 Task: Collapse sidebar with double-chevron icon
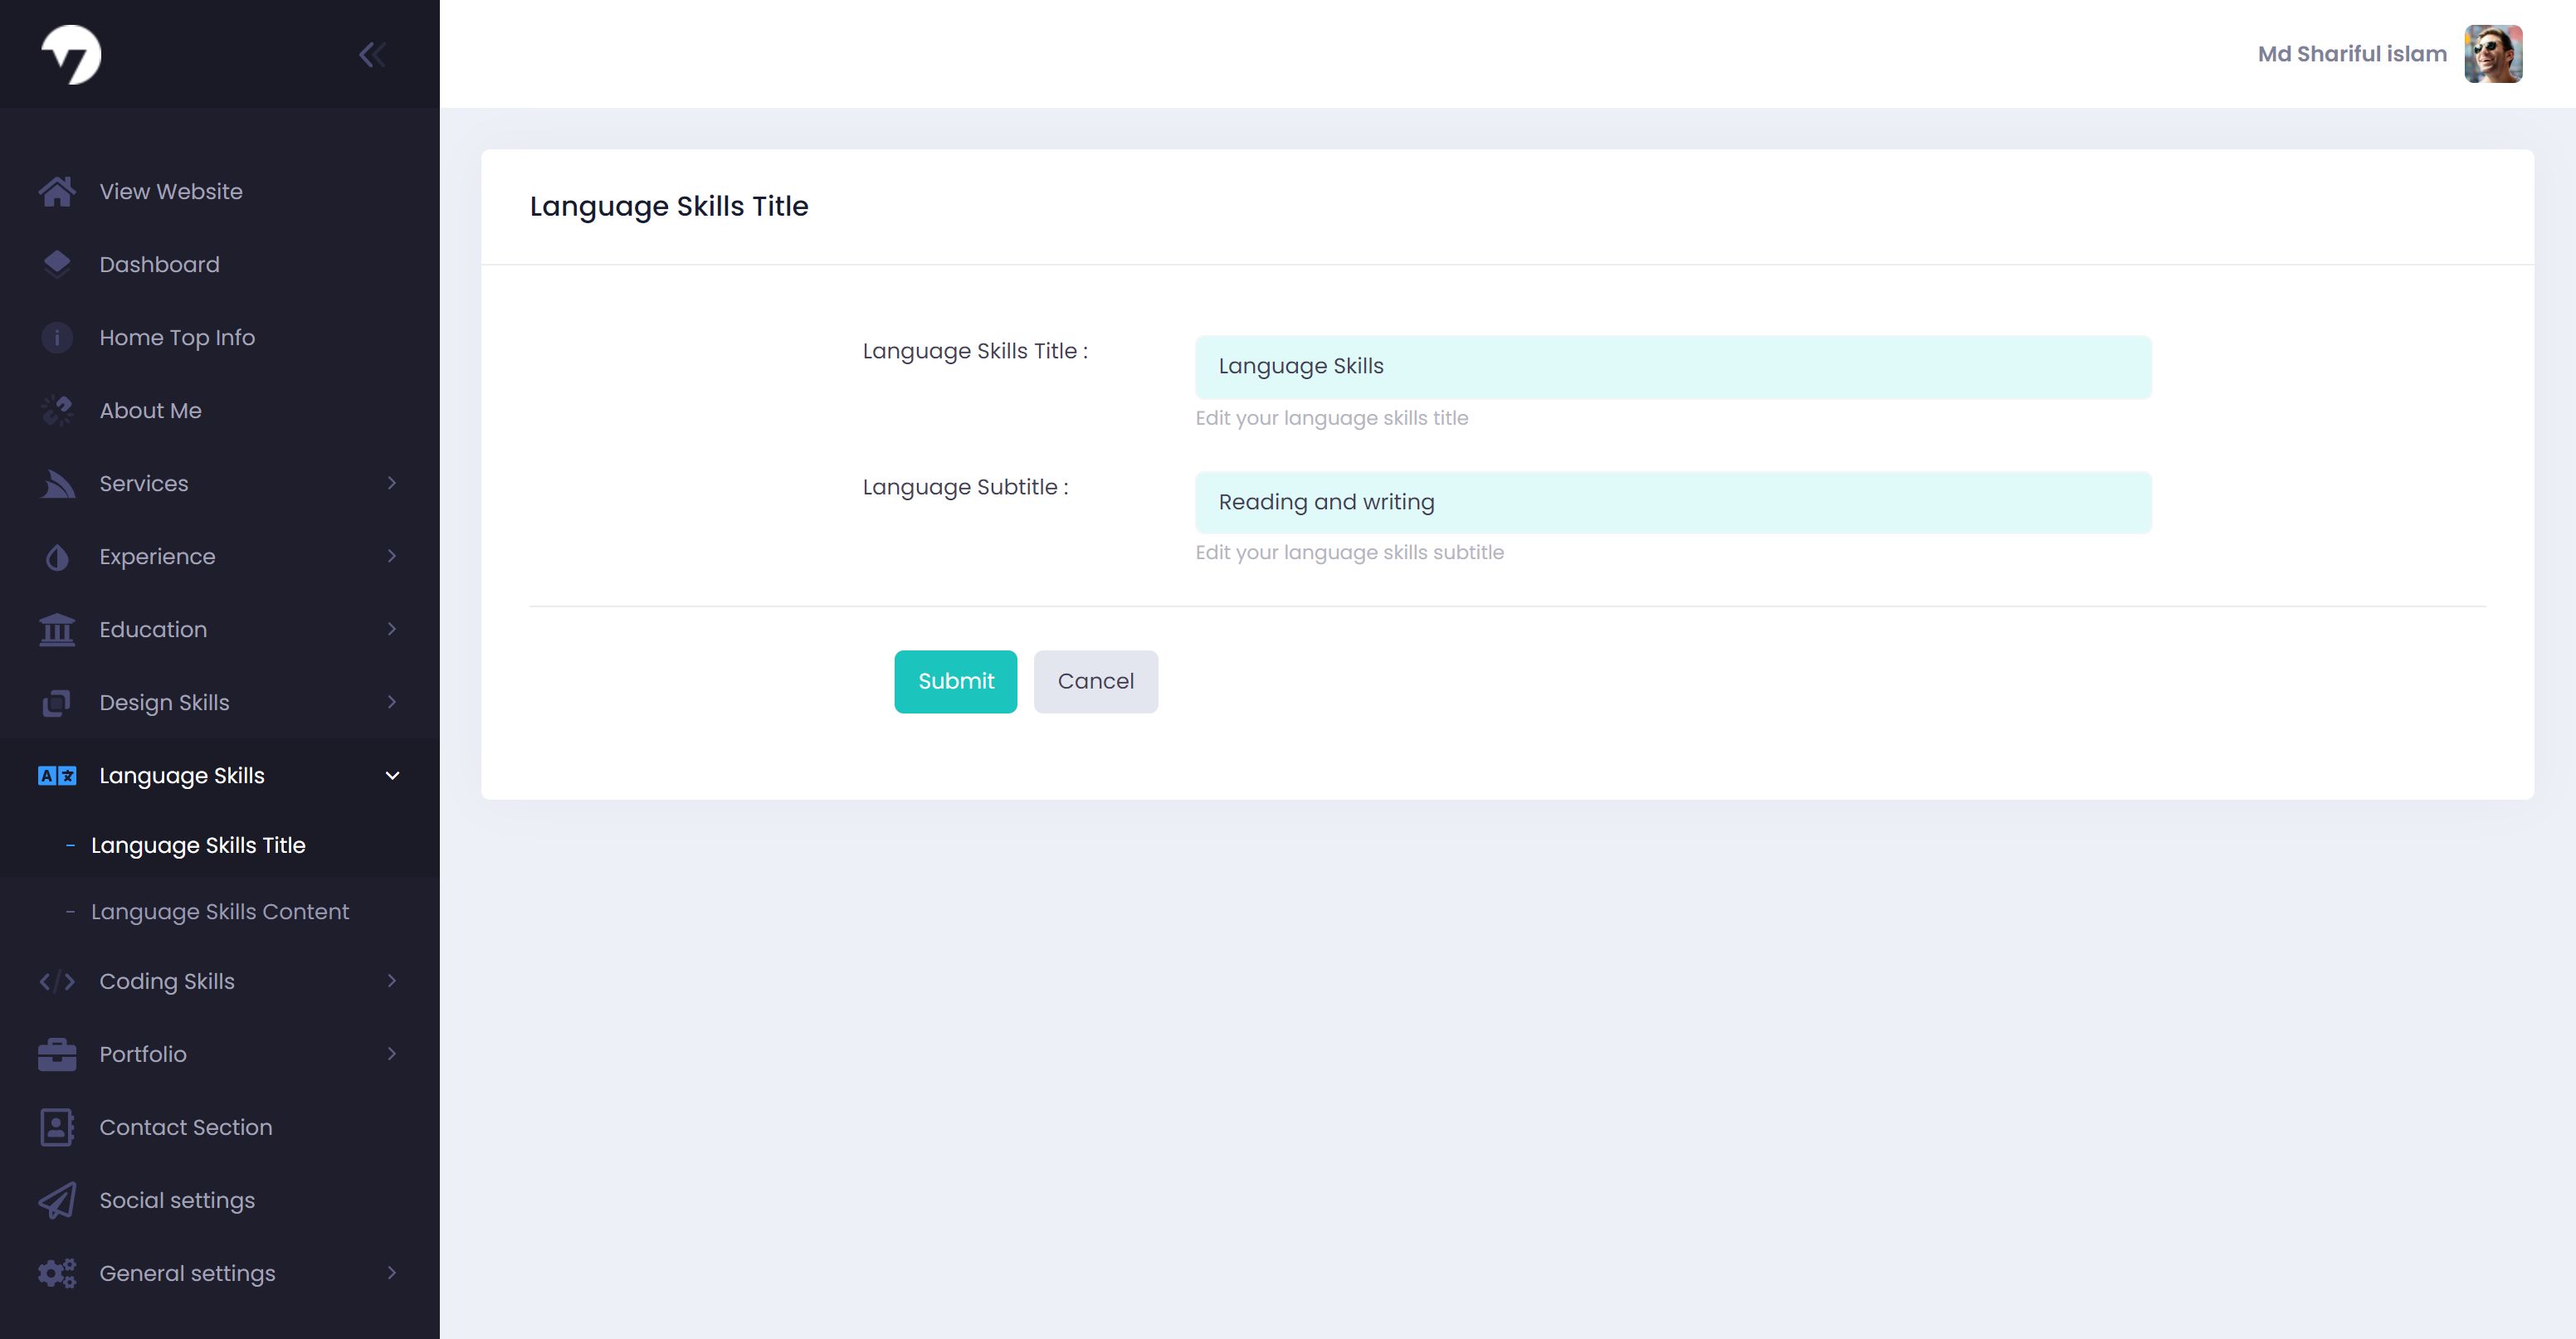tap(372, 54)
